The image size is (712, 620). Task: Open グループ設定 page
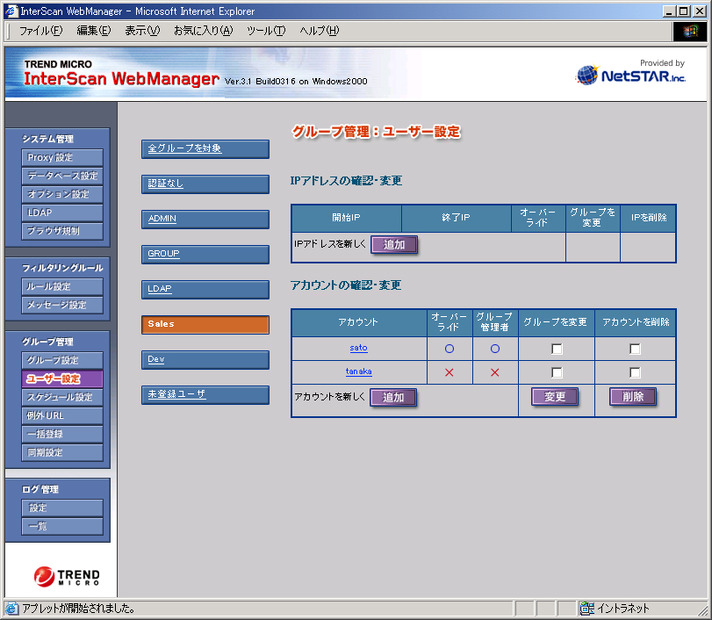pyautogui.click(x=62, y=360)
